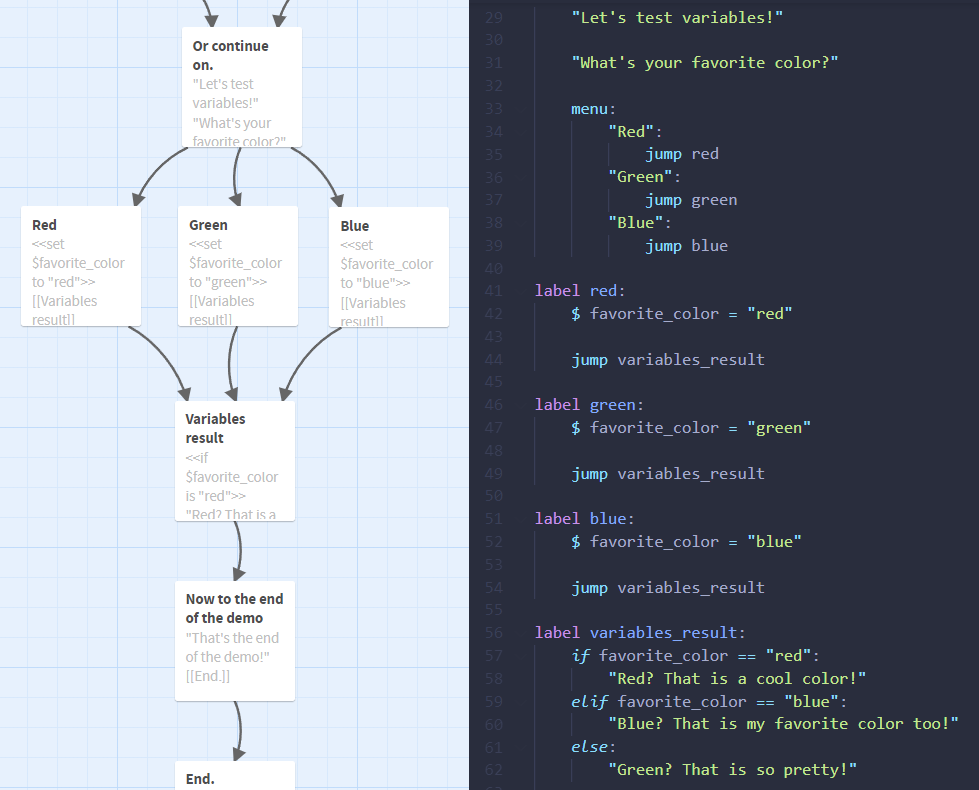Click the "label green:" code line
Viewport: 979px width, 790px height.
[589, 405]
